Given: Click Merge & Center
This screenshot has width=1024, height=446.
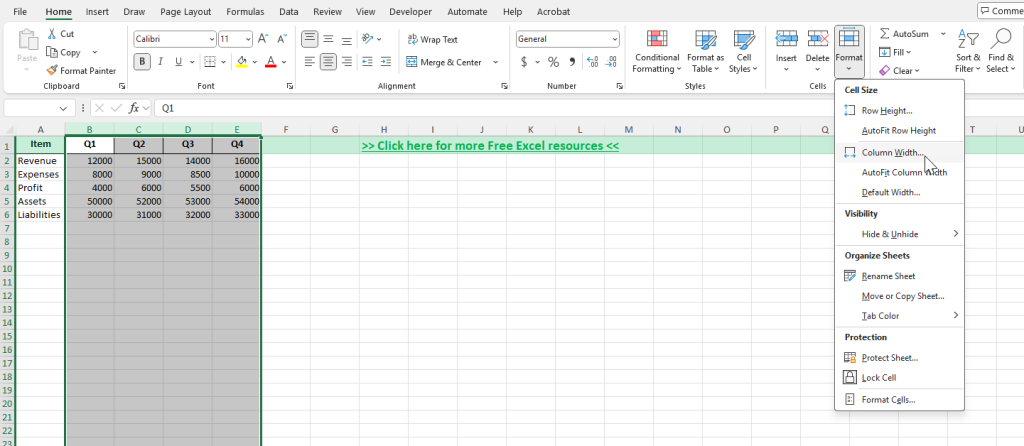Looking at the screenshot, I should 444,62.
